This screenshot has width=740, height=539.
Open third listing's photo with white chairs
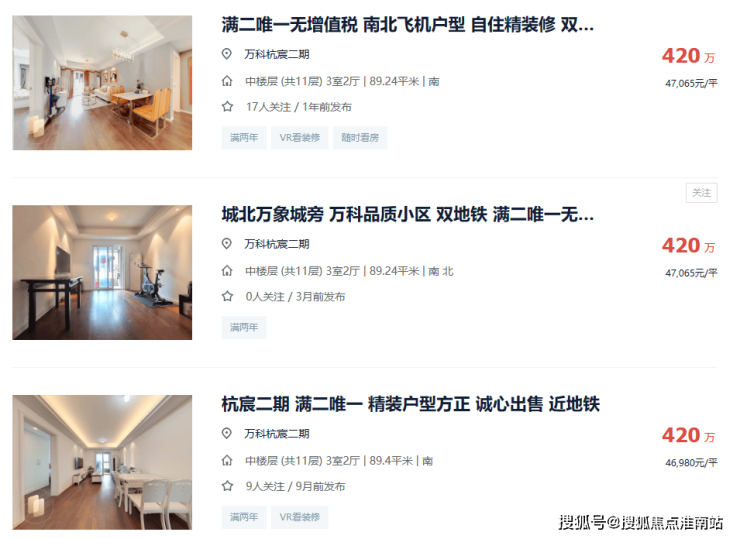point(102,462)
